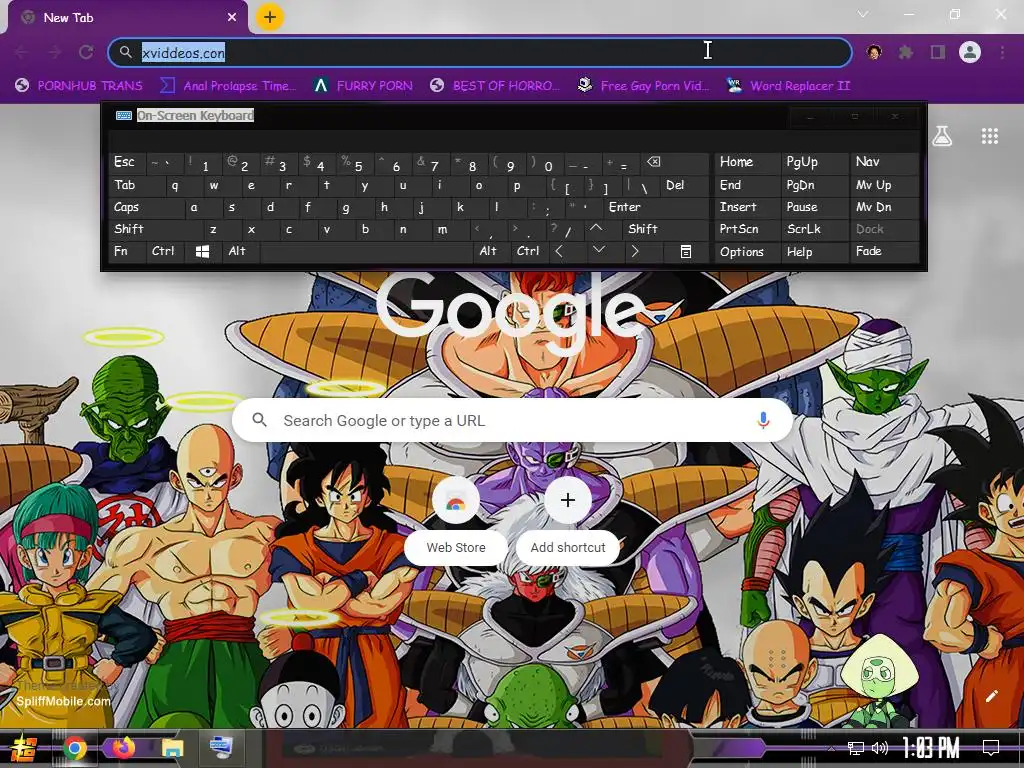Open On-Screen Keyboard Help
1024x768 pixels.
[814, 251]
